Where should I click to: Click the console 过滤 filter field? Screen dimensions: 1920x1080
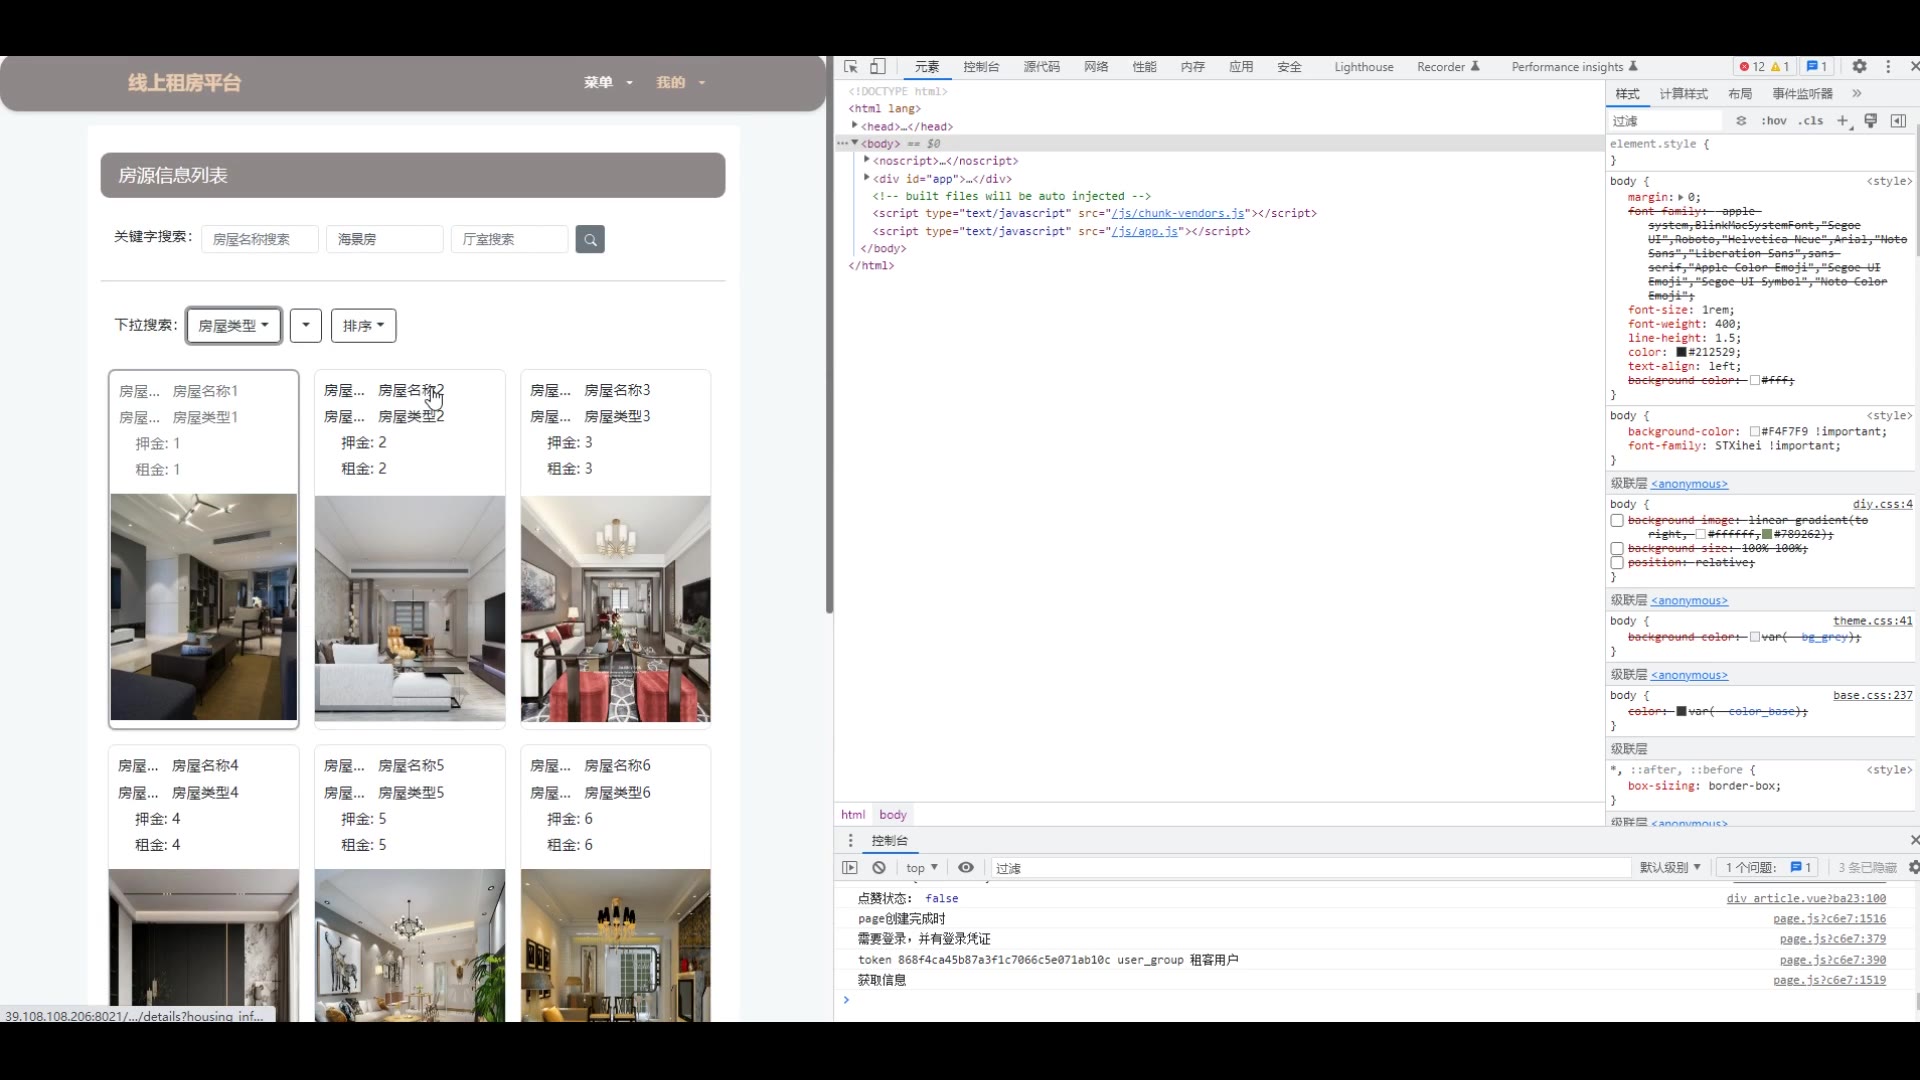(x=1310, y=868)
